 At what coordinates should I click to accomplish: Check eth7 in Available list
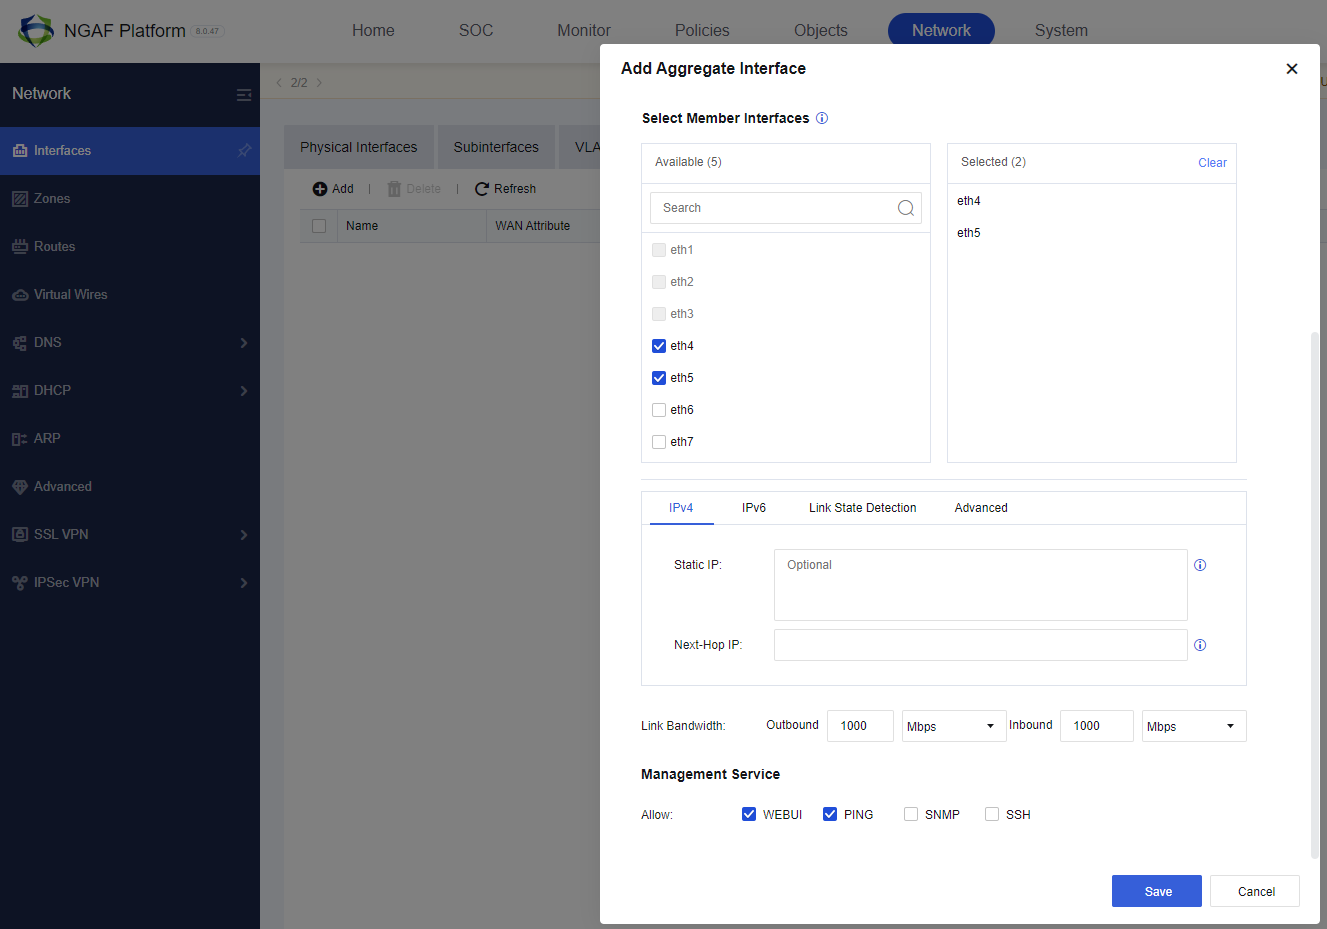pos(659,442)
